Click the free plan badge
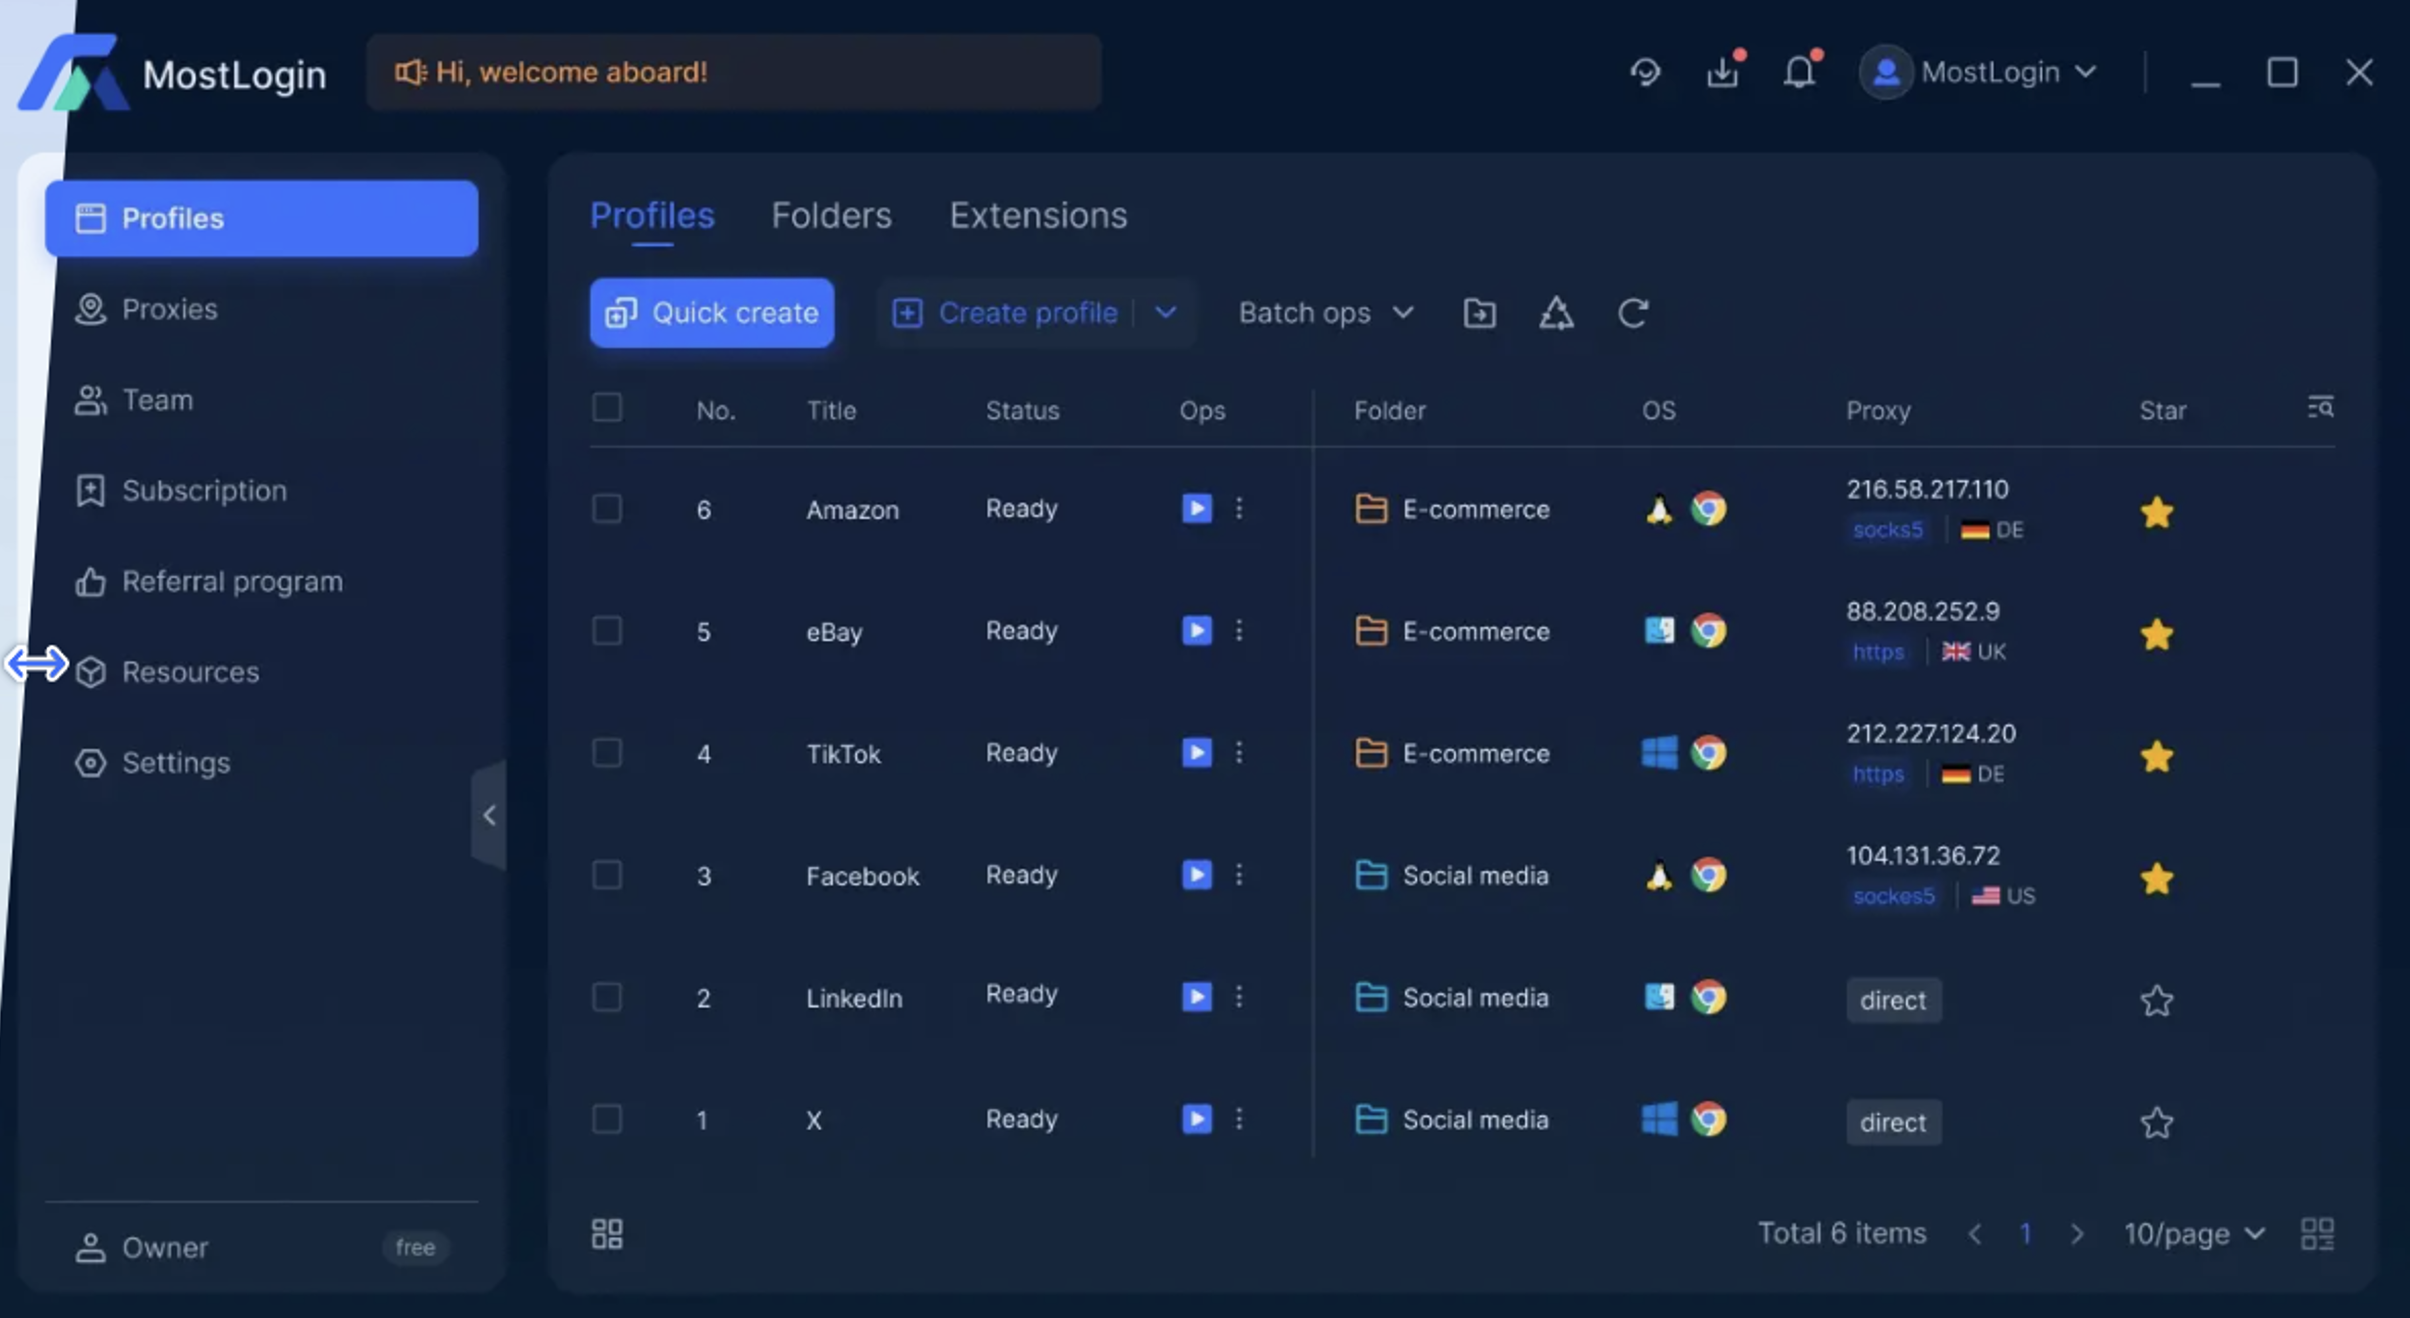The image size is (2410, 1318). click(415, 1247)
